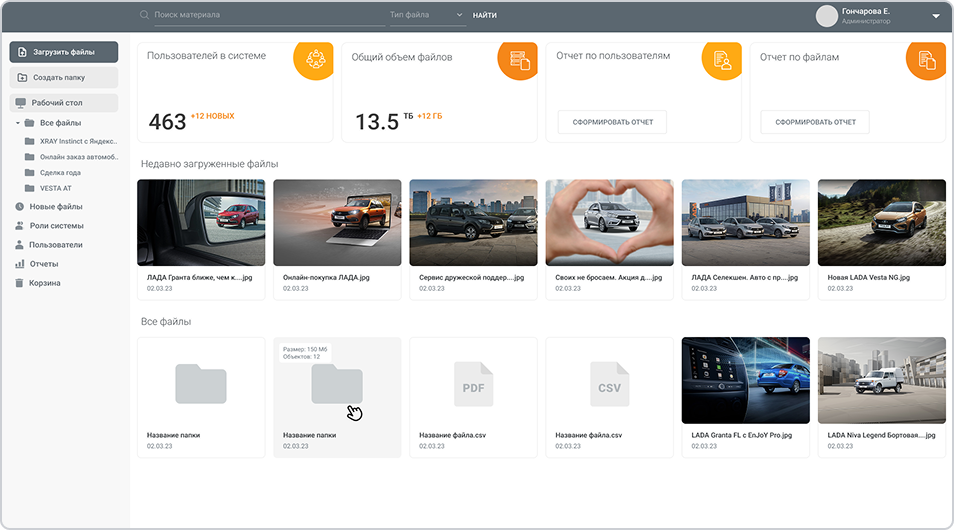Open the PDF file icon
The width and height of the screenshot is (954, 530).
tap(473, 384)
